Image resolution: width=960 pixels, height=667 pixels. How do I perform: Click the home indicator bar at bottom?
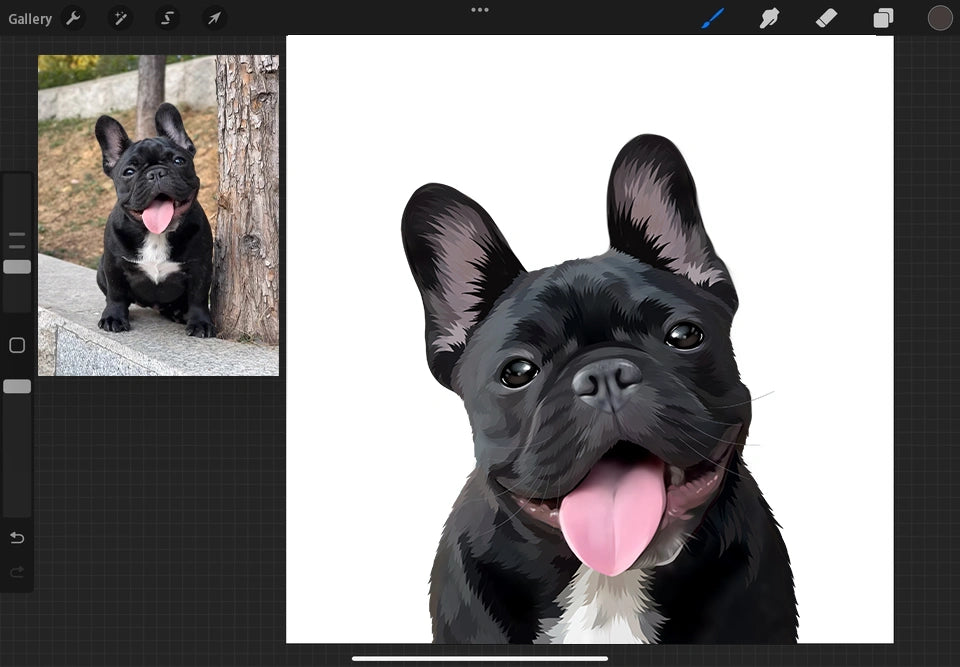click(x=480, y=658)
